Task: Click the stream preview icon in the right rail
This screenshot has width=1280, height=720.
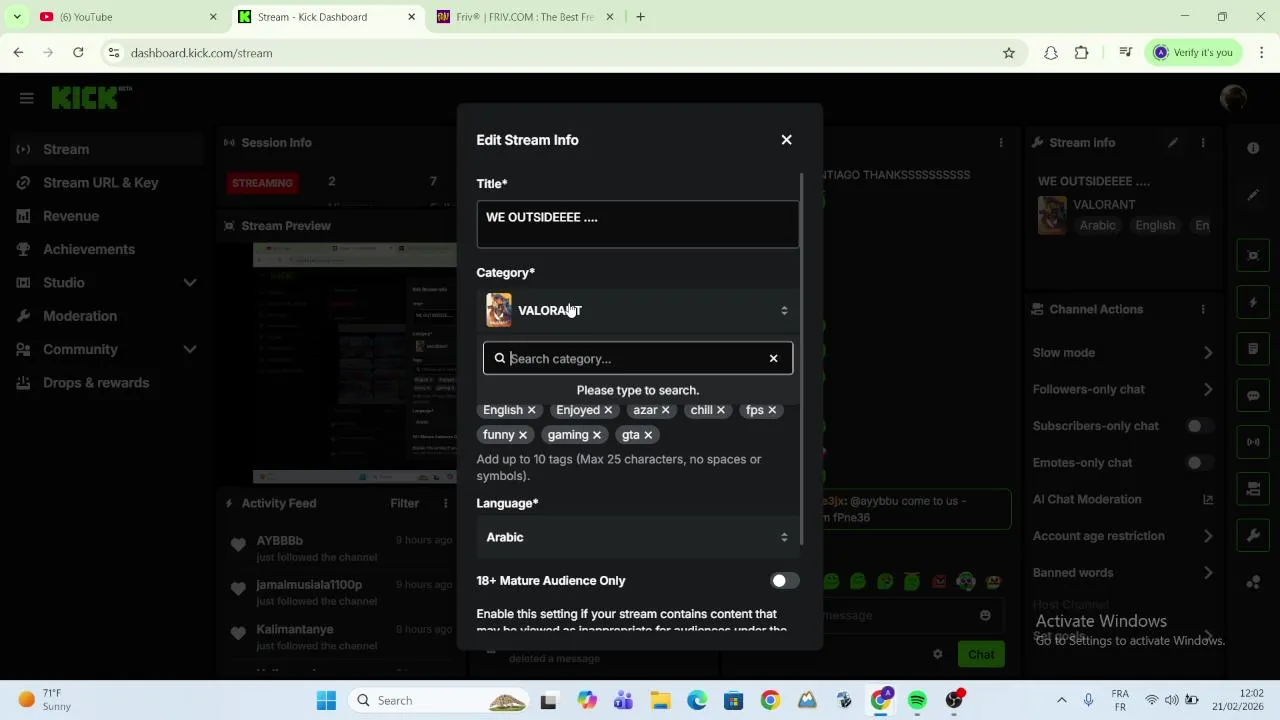Action: pyautogui.click(x=1253, y=255)
